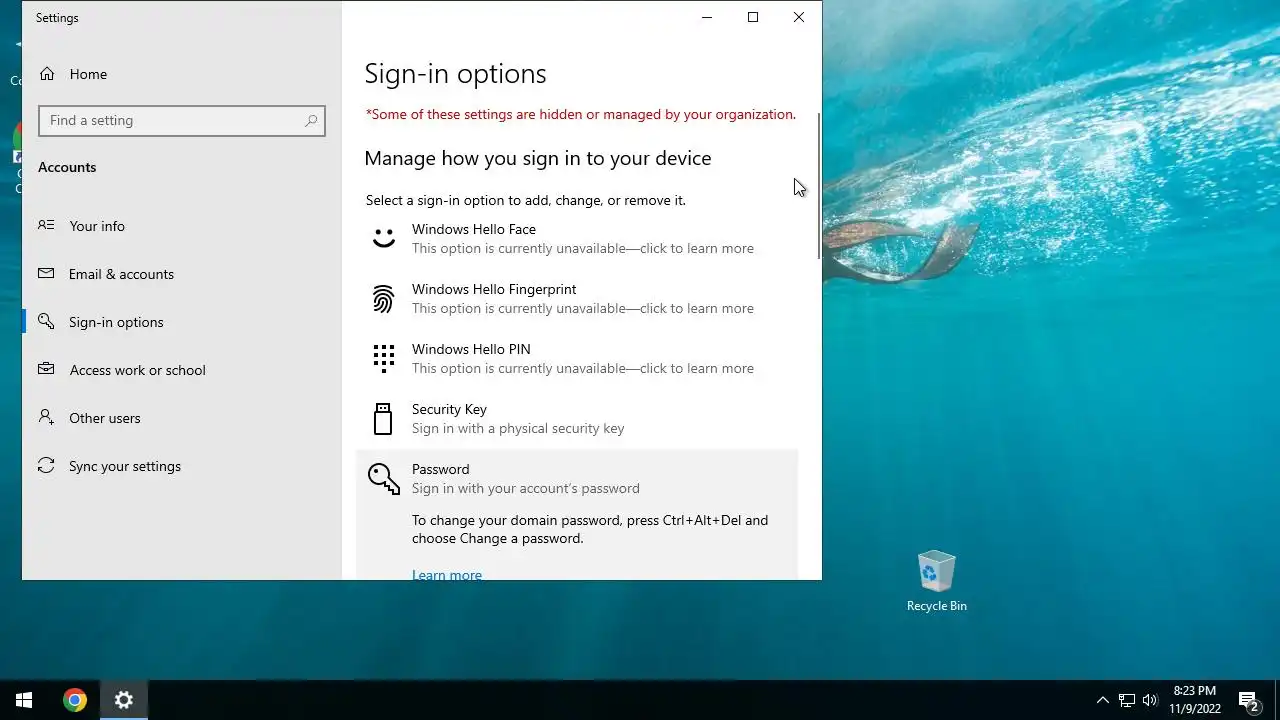Screen dimensions: 1280x720
Task: Click the Other users person icon
Action: click(x=46, y=418)
